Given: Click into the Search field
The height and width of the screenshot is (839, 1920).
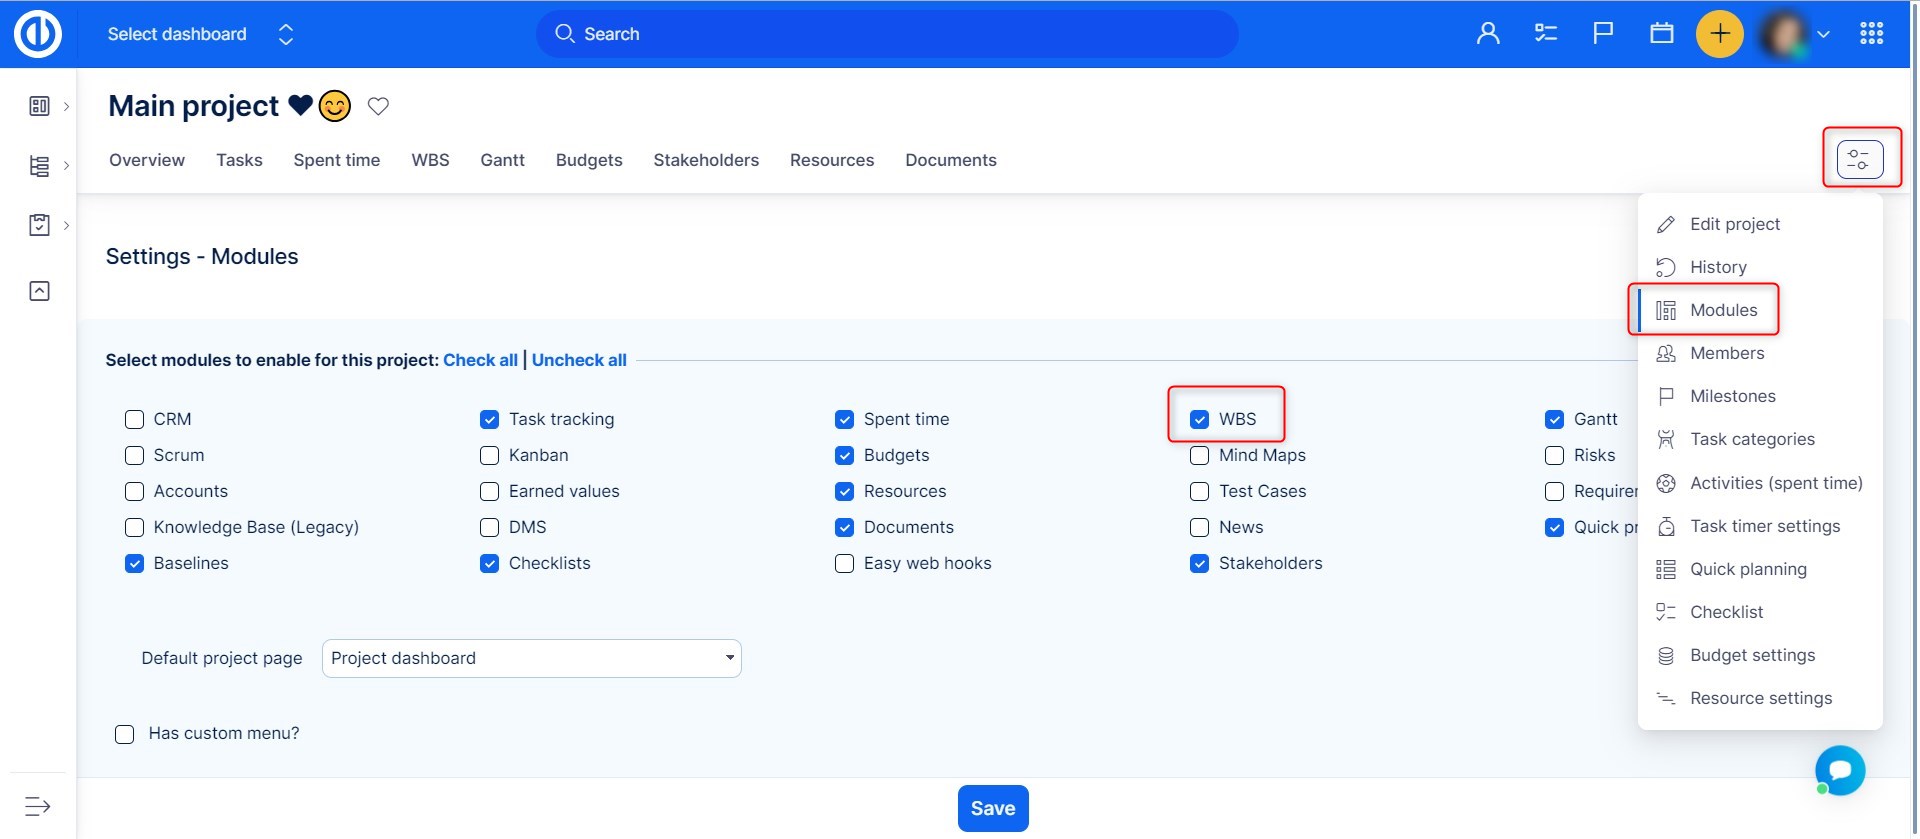Looking at the screenshot, I should tap(887, 34).
